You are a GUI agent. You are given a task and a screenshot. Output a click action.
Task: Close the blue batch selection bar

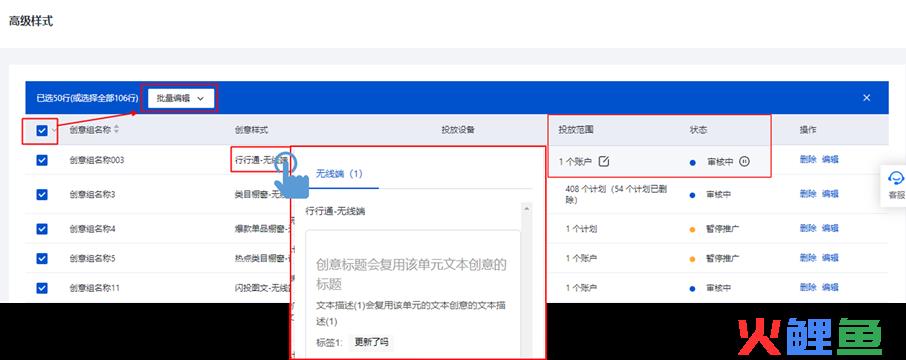pyautogui.click(x=866, y=98)
